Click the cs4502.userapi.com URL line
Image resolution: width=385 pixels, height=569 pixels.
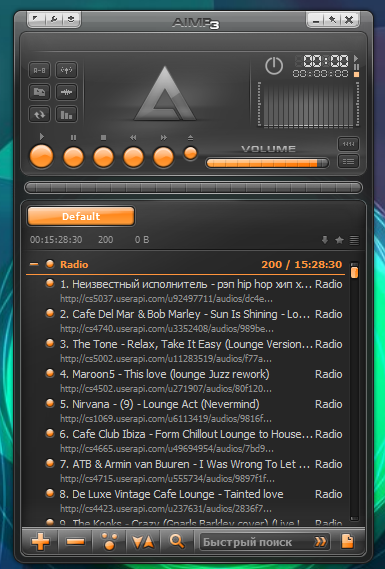pyautogui.click(x=165, y=389)
